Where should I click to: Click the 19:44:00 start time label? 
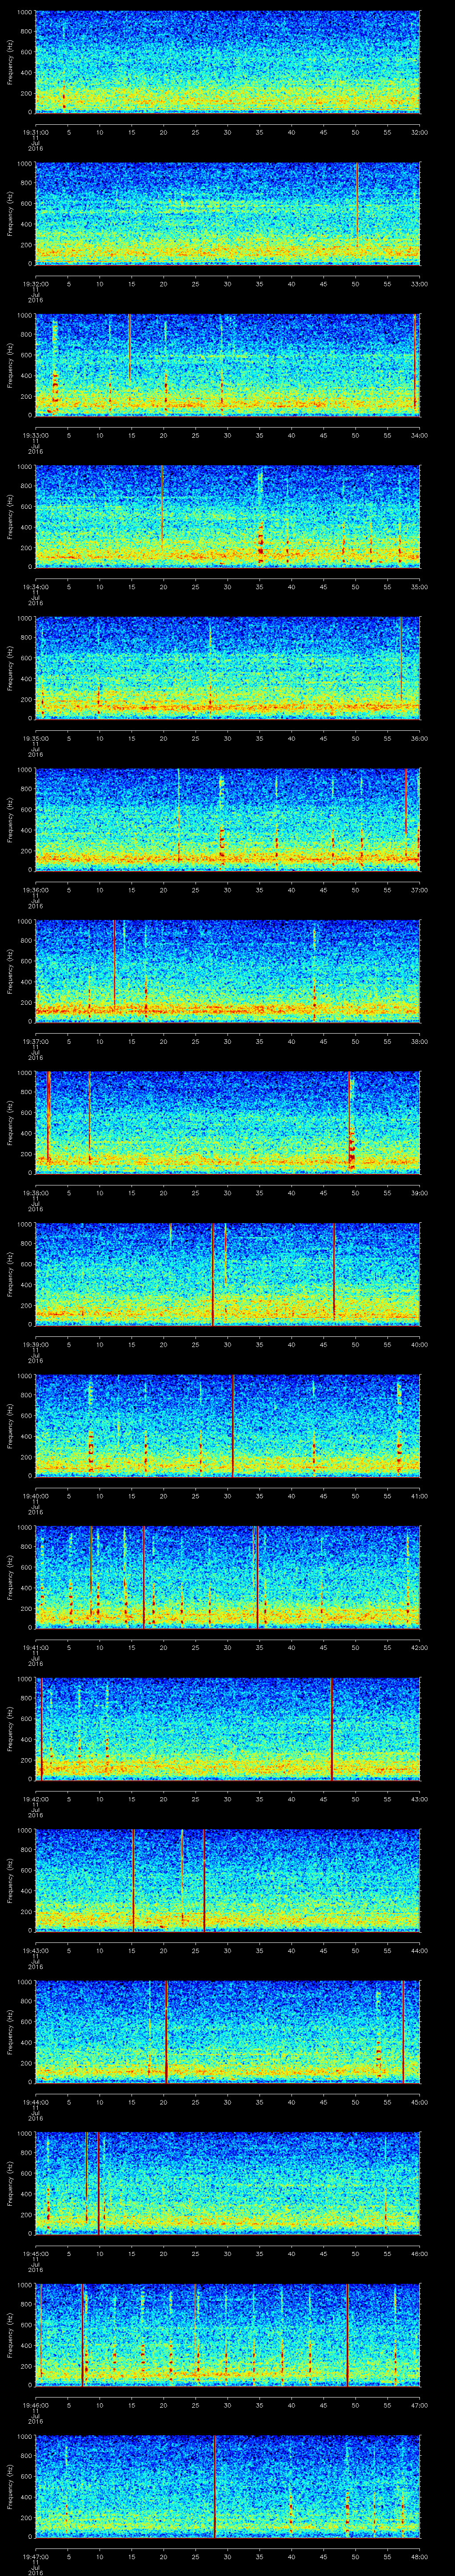point(35,2102)
